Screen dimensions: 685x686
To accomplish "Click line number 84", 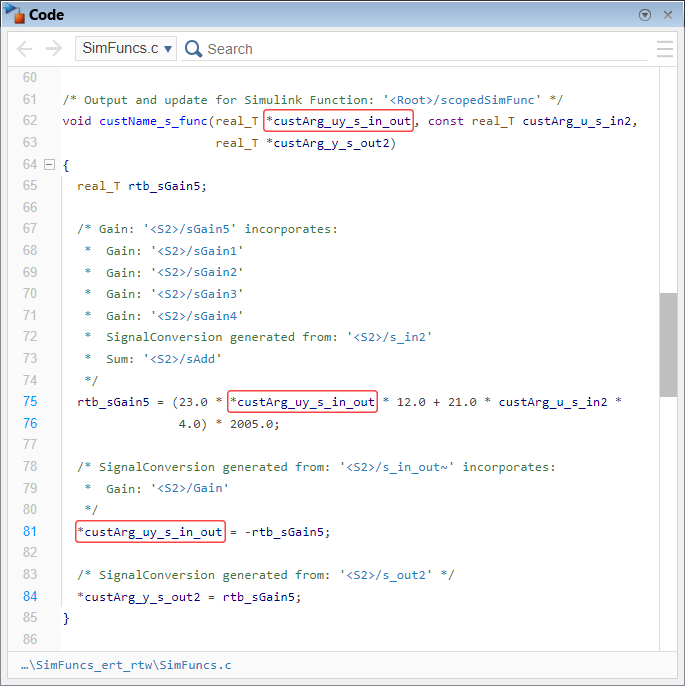I will (x=30, y=596).
